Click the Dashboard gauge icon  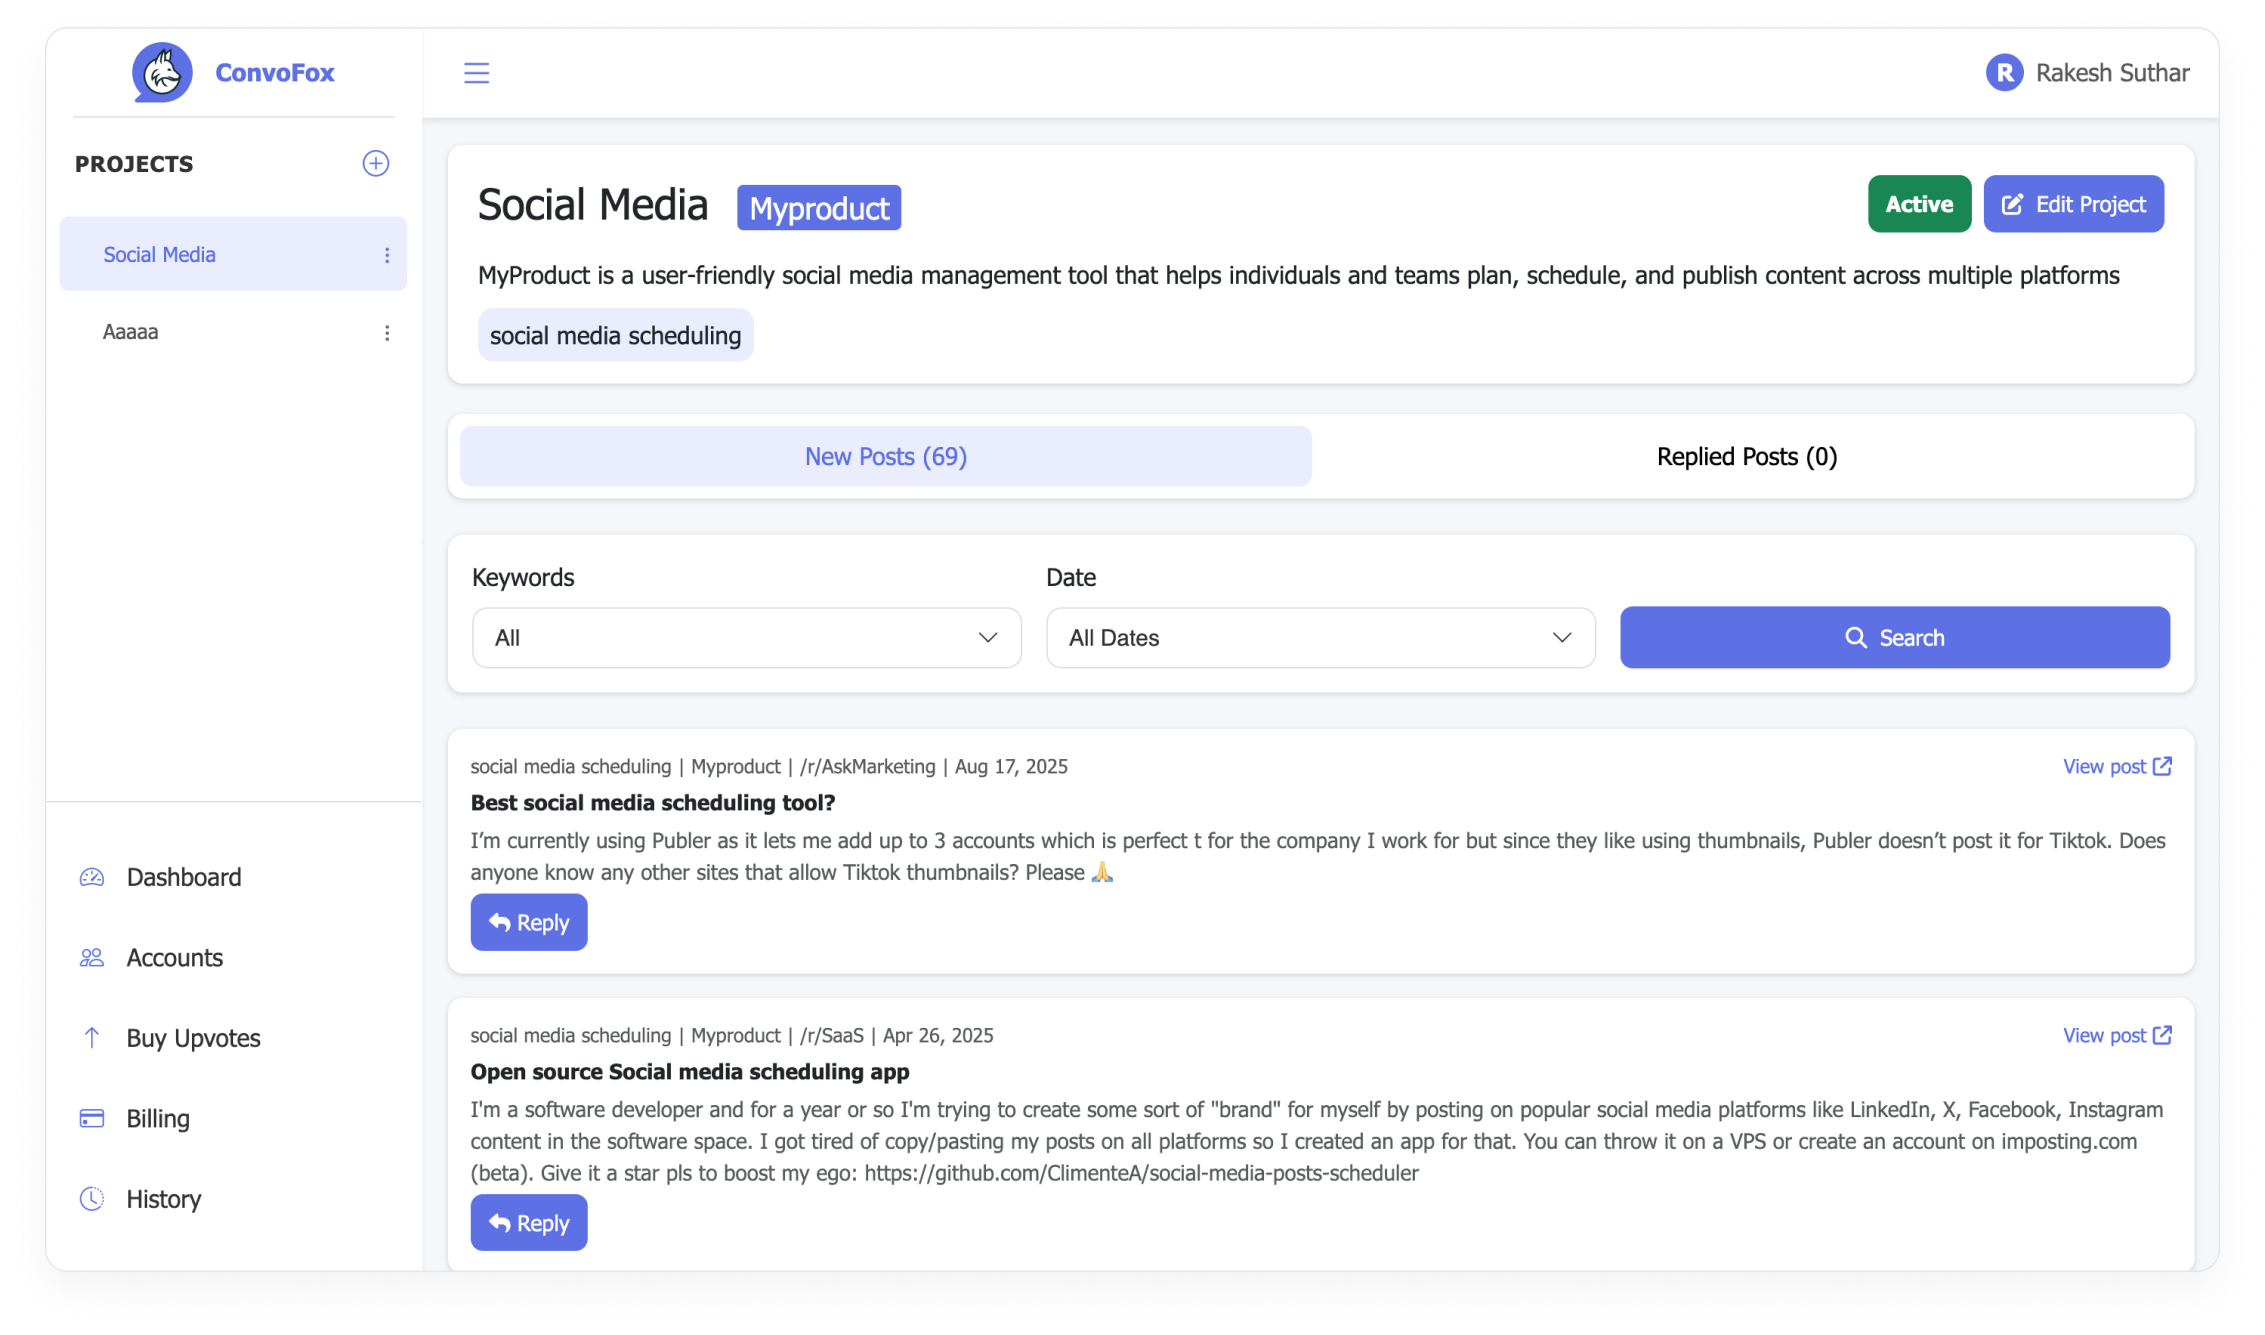[92, 877]
